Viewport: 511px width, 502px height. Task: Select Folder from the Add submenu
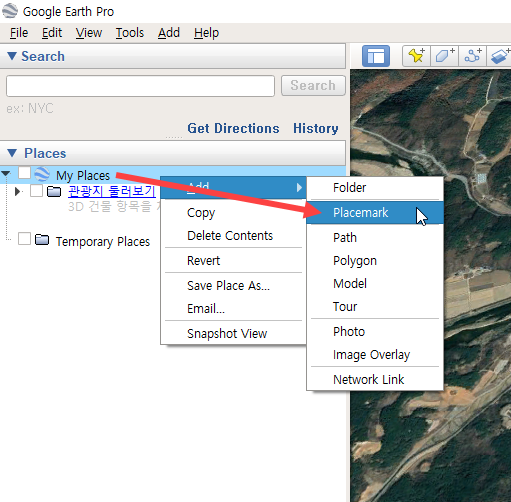click(x=375, y=188)
